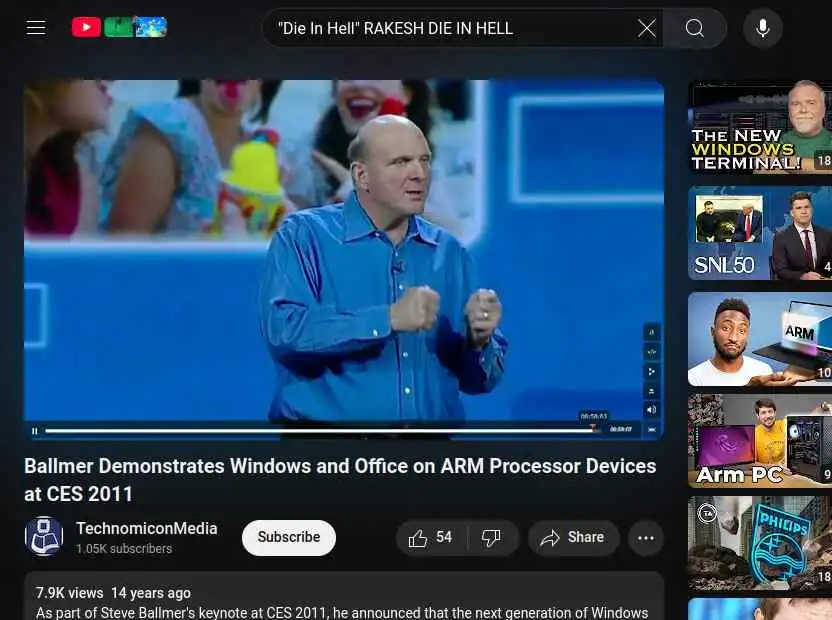Click the embed code icon inside the player

tap(652, 352)
